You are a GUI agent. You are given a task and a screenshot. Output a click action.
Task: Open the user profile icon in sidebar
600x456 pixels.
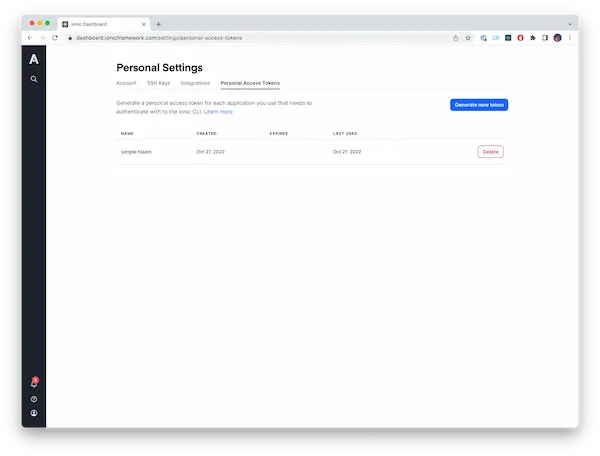34,413
